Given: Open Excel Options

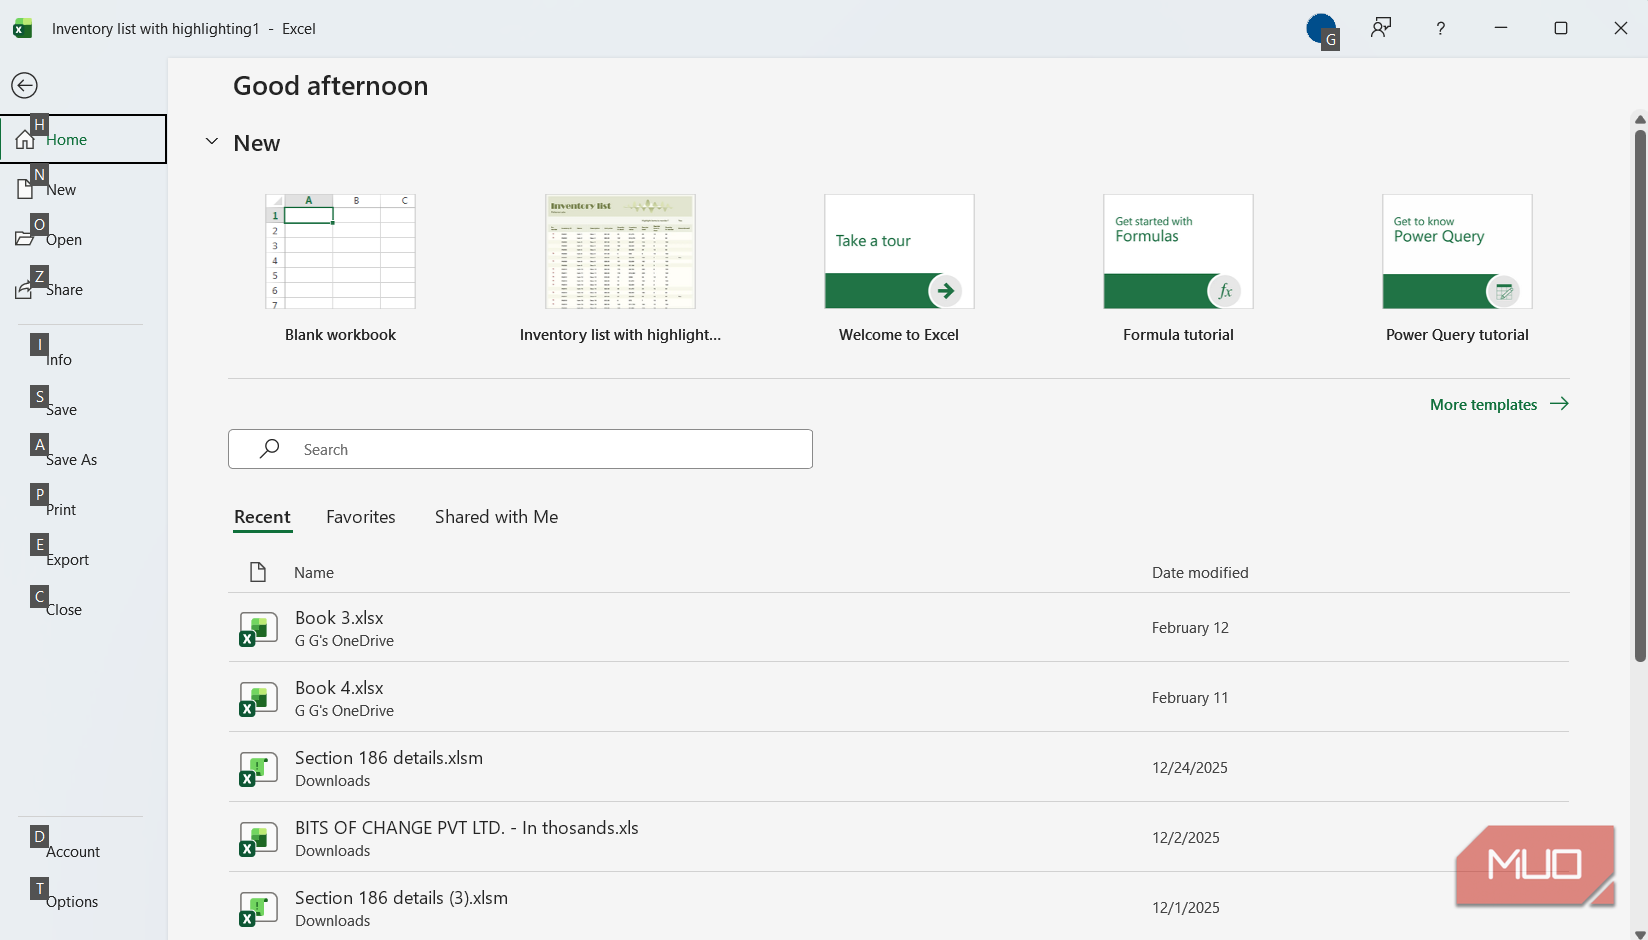Looking at the screenshot, I should [84, 901].
